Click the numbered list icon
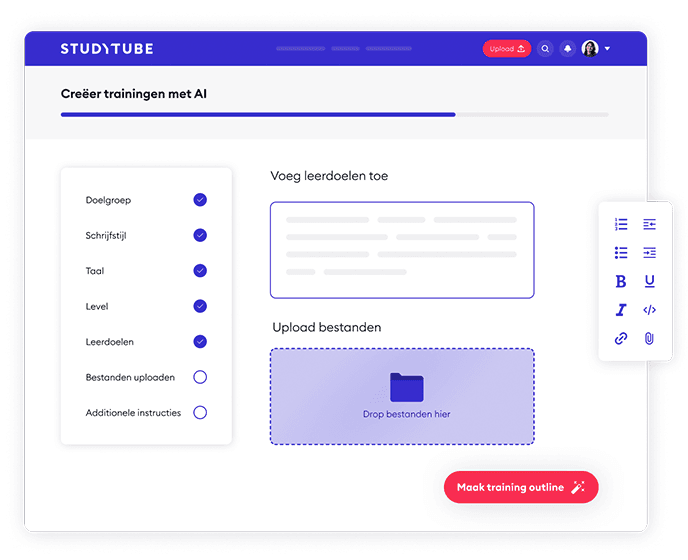Viewport: 688px width, 560px height. pyautogui.click(x=620, y=224)
